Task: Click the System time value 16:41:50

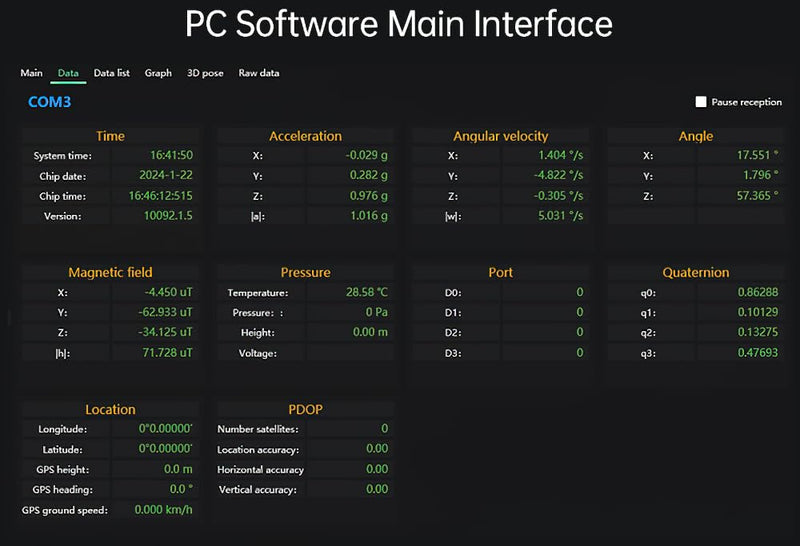Action: click(171, 155)
